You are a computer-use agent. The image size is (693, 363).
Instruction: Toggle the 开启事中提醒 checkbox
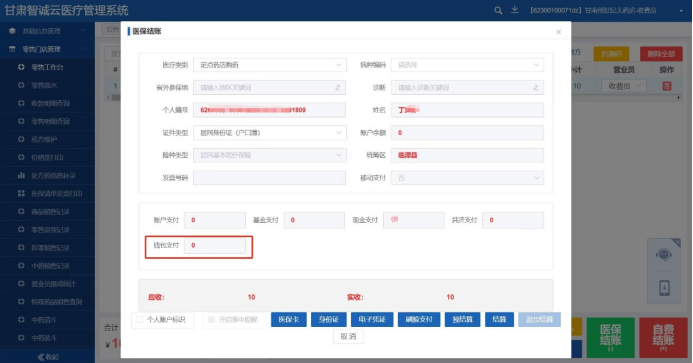211,320
